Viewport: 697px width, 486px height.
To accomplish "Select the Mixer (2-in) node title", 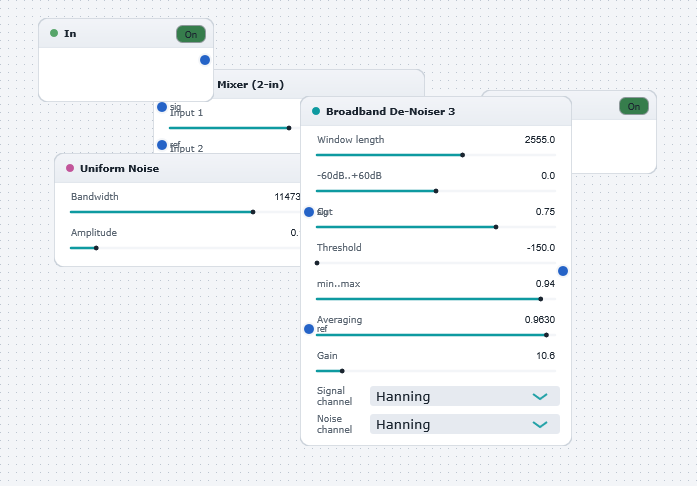I will pyautogui.click(x=250, y=84).
